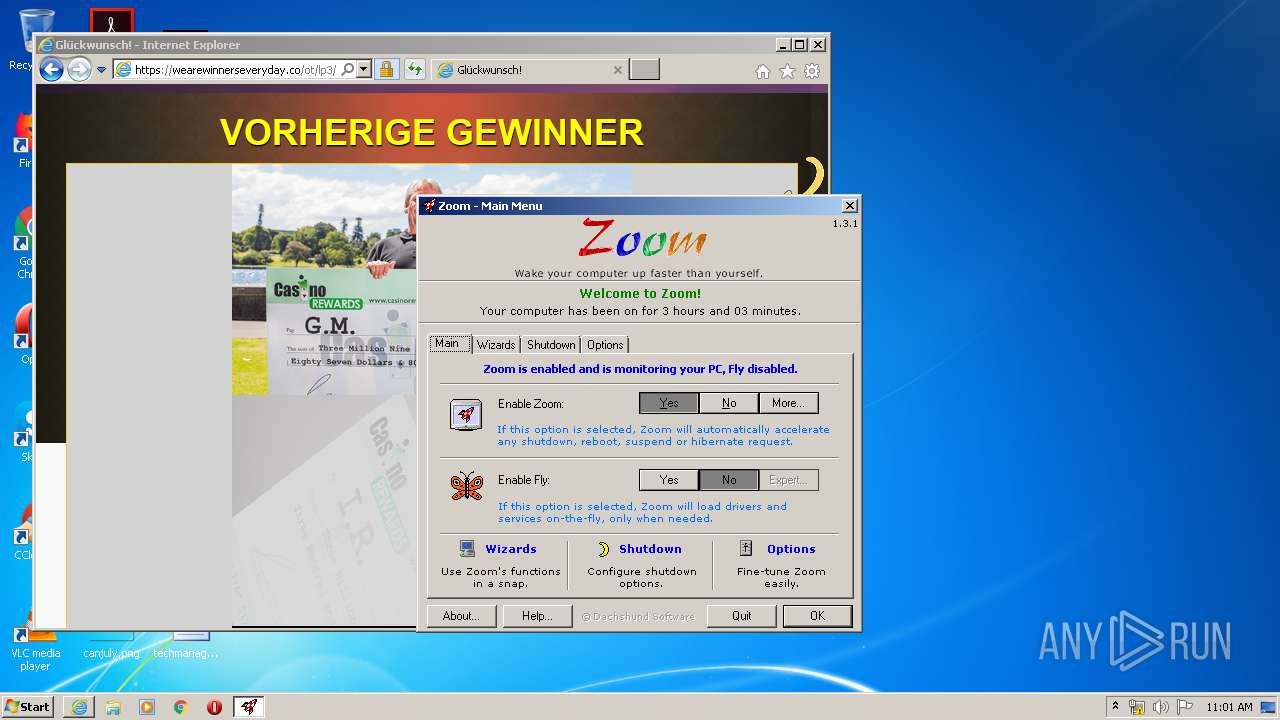Set Enable Fly to No
This screenshot has height=720, width=1280.
pyautogui.click(x=729, y=480)
